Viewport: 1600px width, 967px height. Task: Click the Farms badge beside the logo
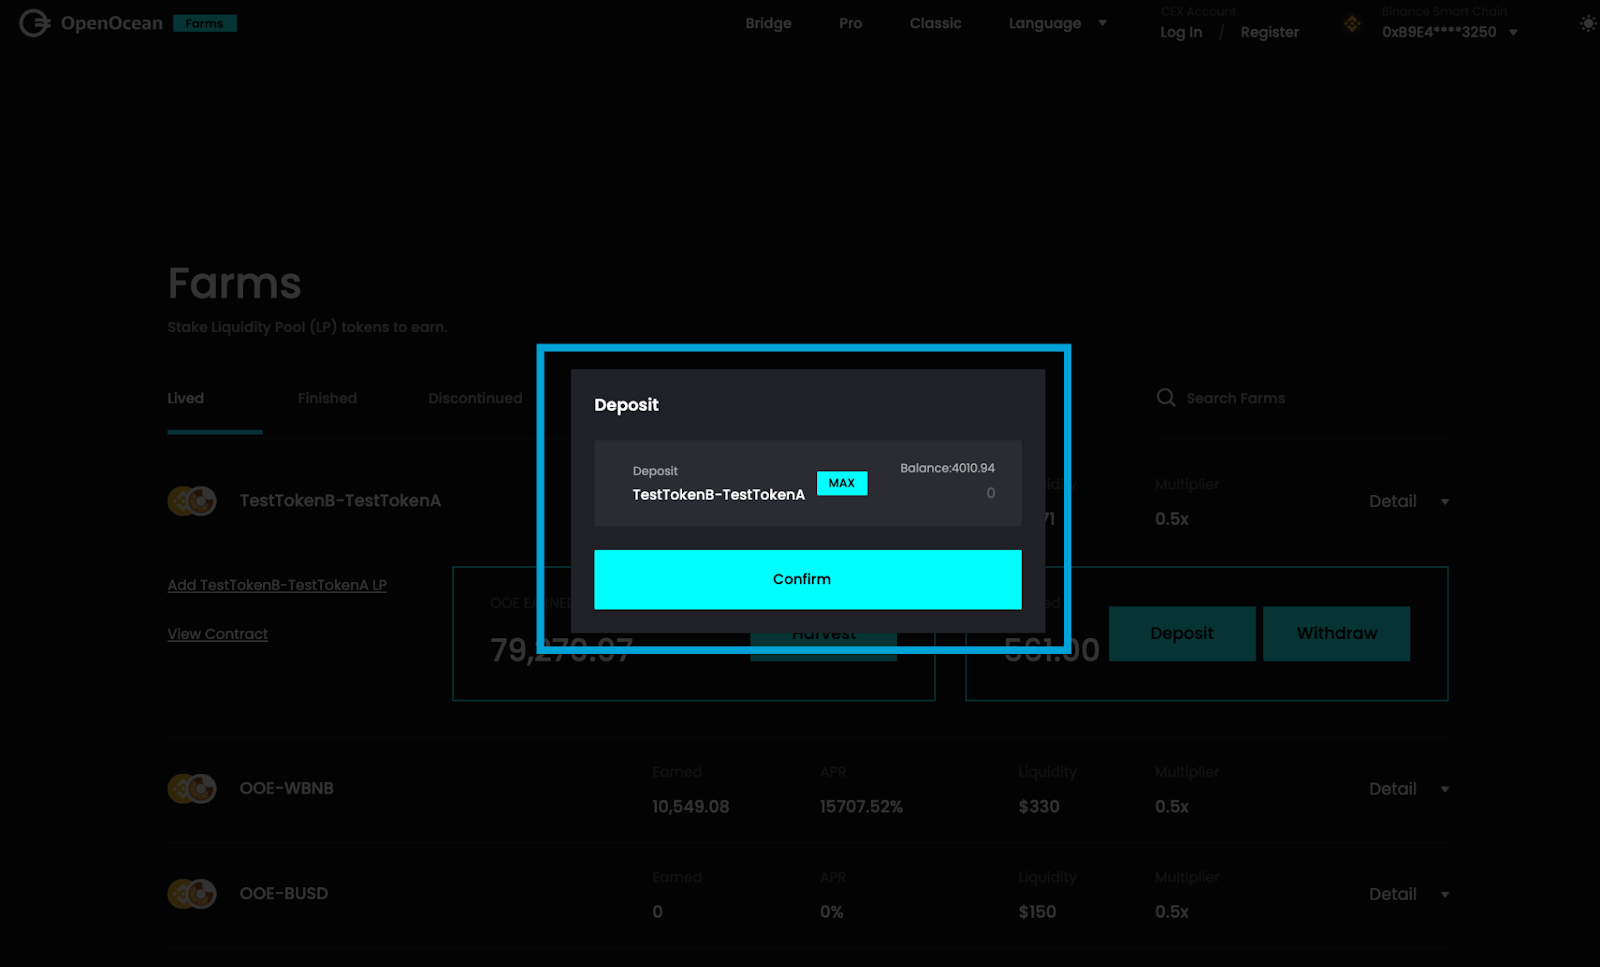tap(205, 23)
